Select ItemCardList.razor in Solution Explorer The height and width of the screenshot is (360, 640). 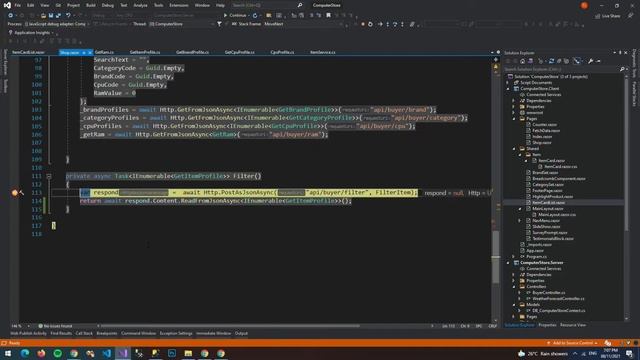click(548, 202)
